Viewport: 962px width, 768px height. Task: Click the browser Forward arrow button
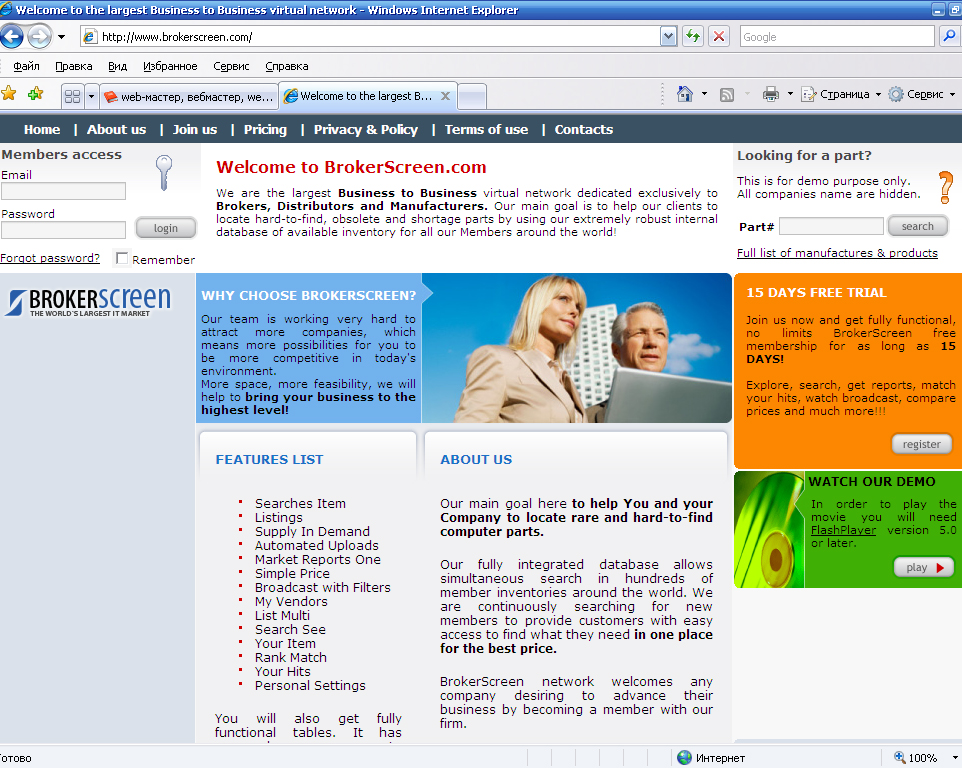coord(40,37)
